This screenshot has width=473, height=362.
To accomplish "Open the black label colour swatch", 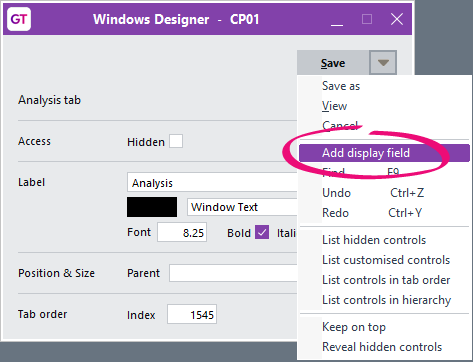I will (x=152, y=207).
